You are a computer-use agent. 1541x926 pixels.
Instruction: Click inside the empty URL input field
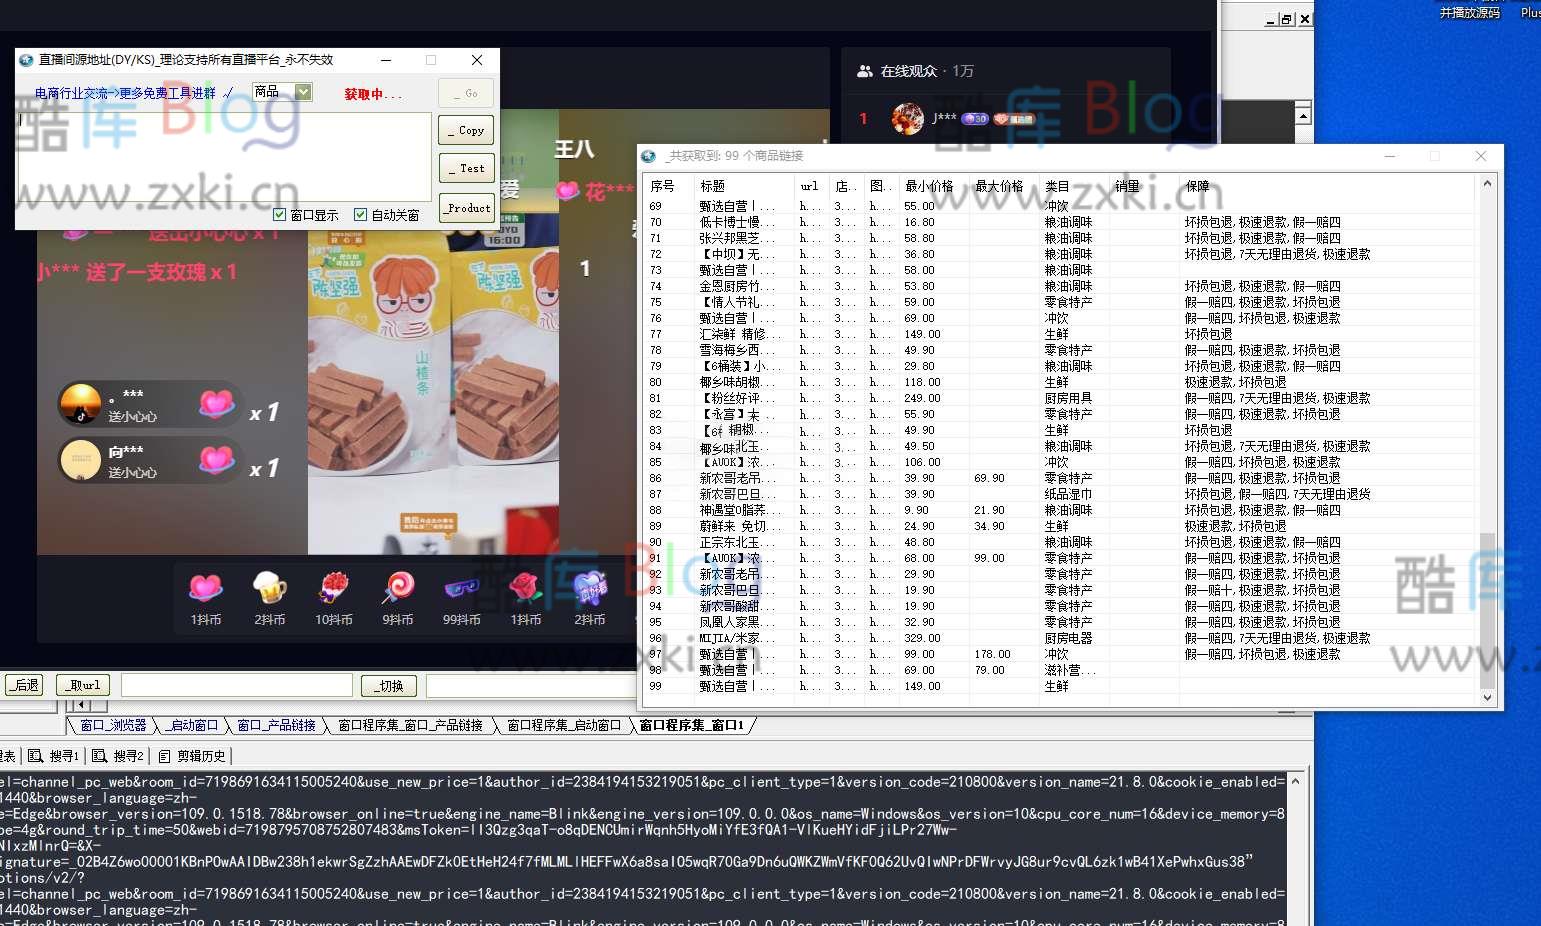(235, 684)
